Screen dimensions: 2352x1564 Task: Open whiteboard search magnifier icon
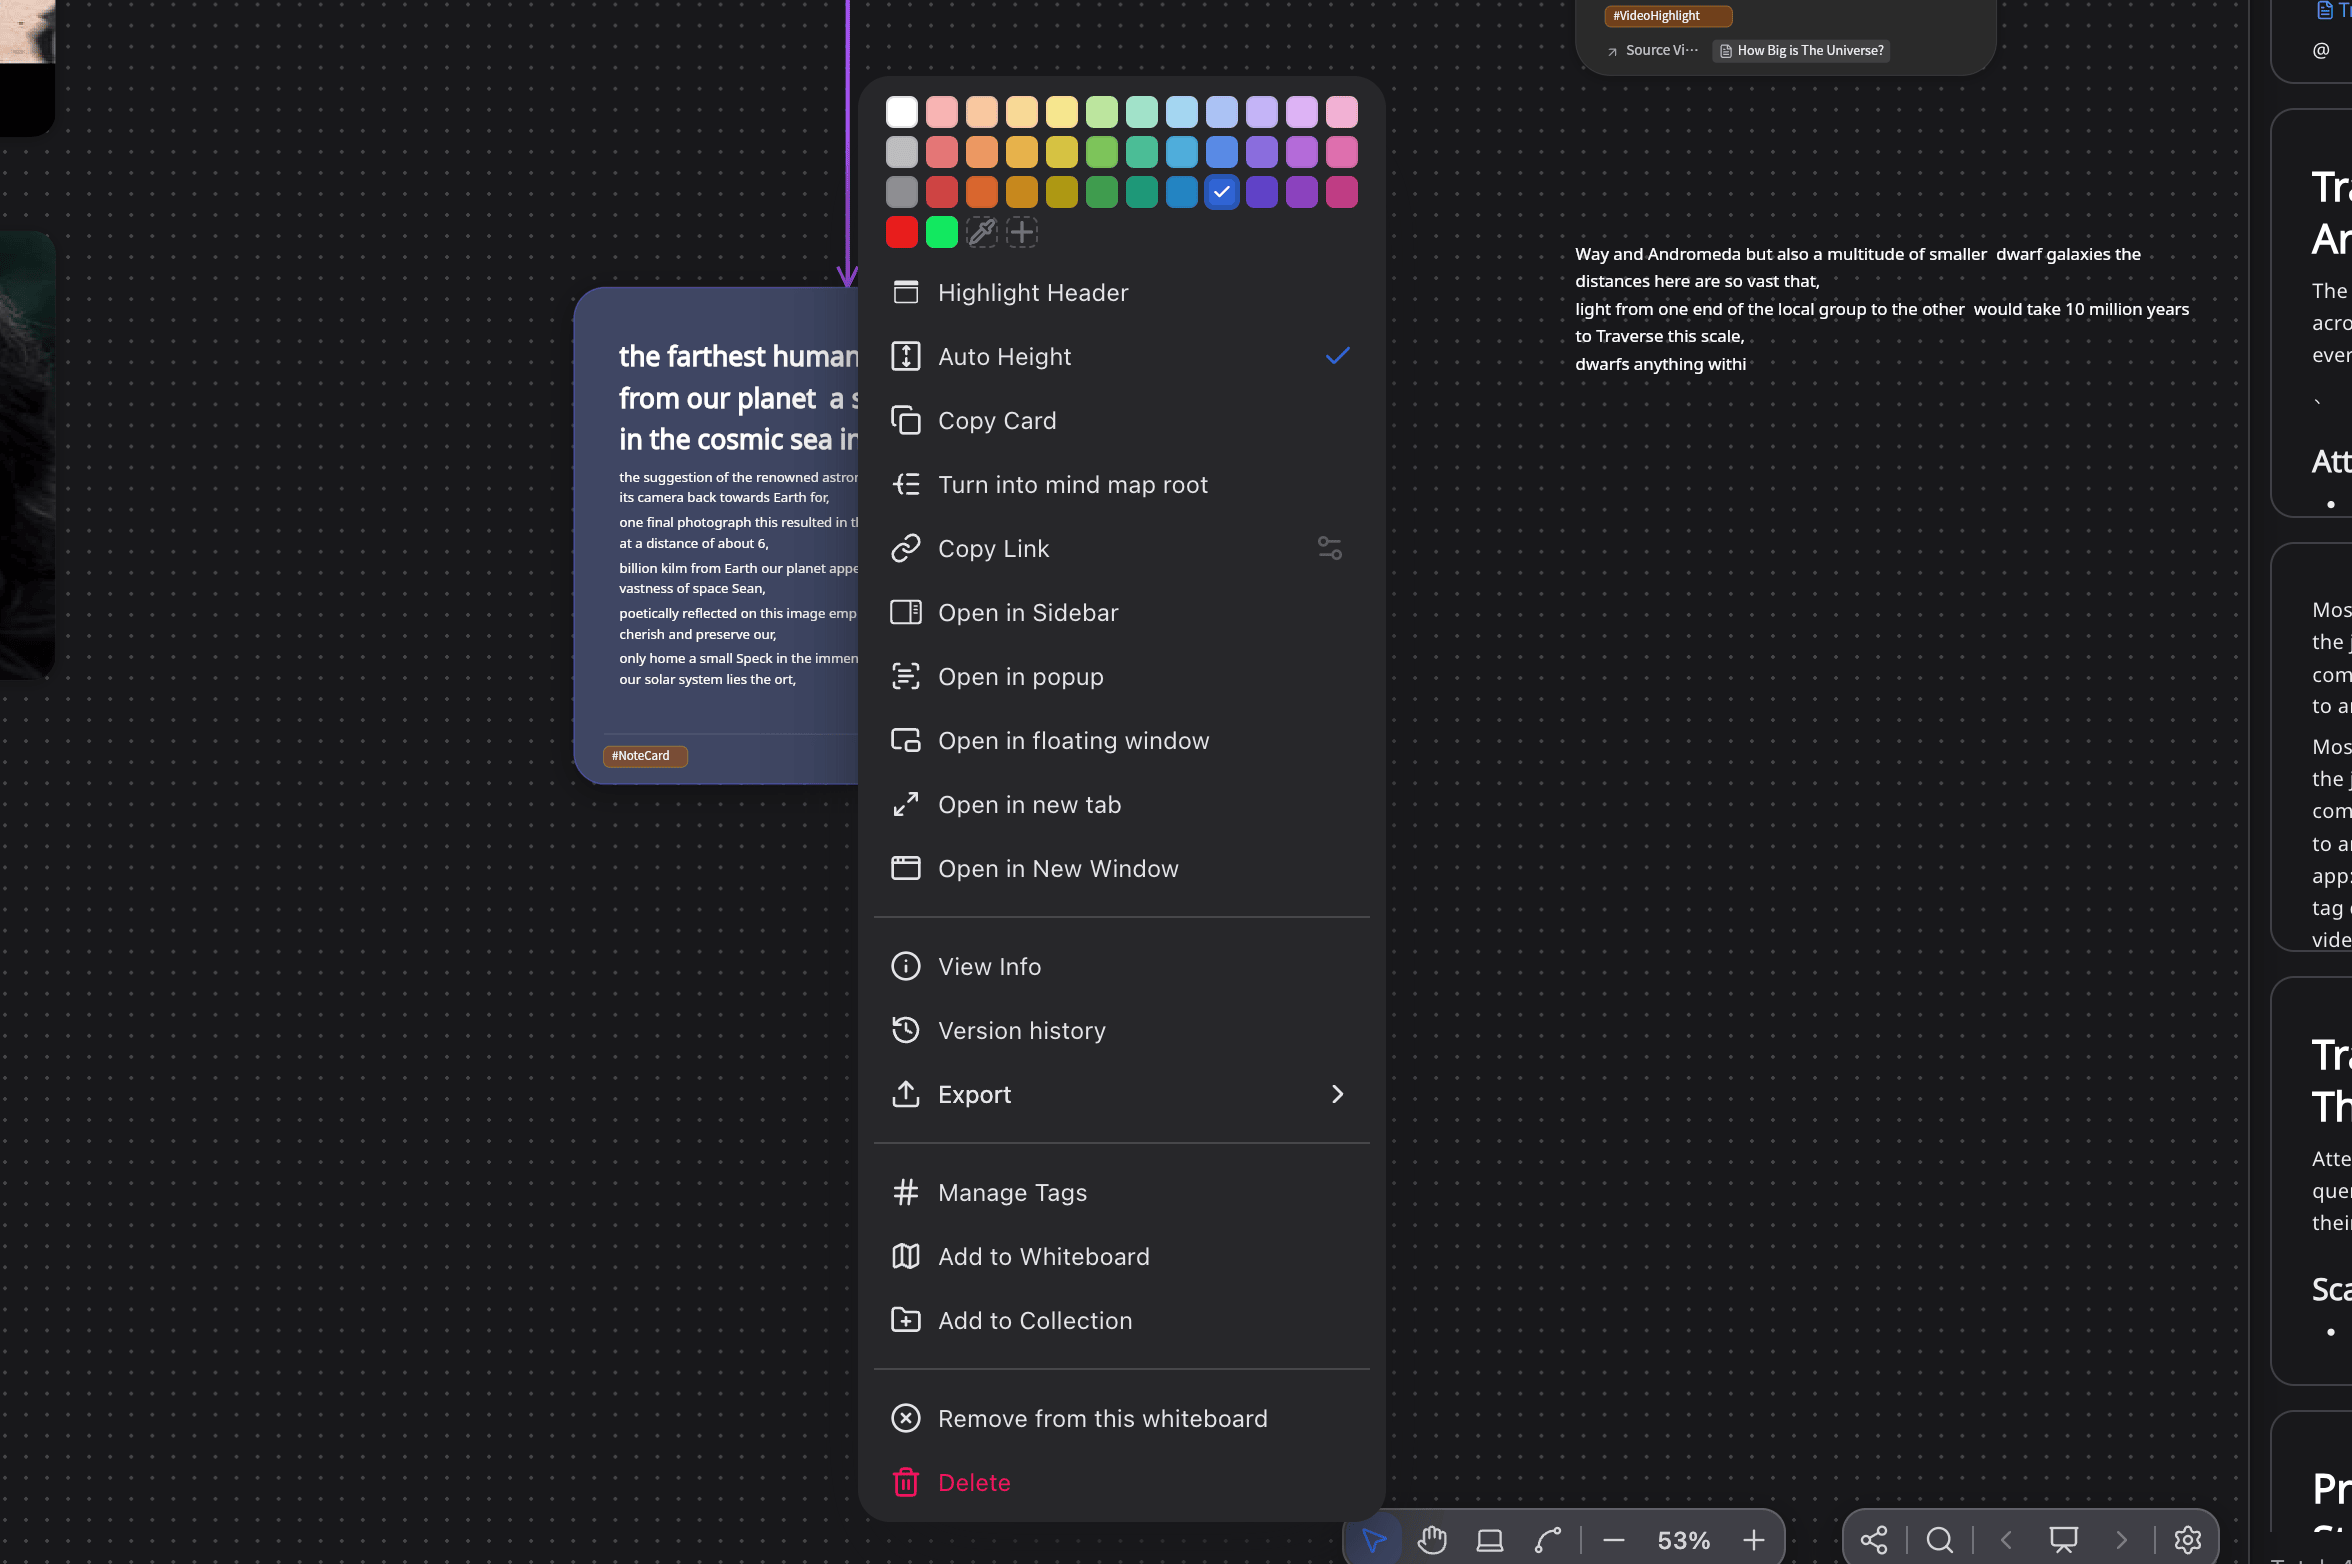coord(1940,1540)
